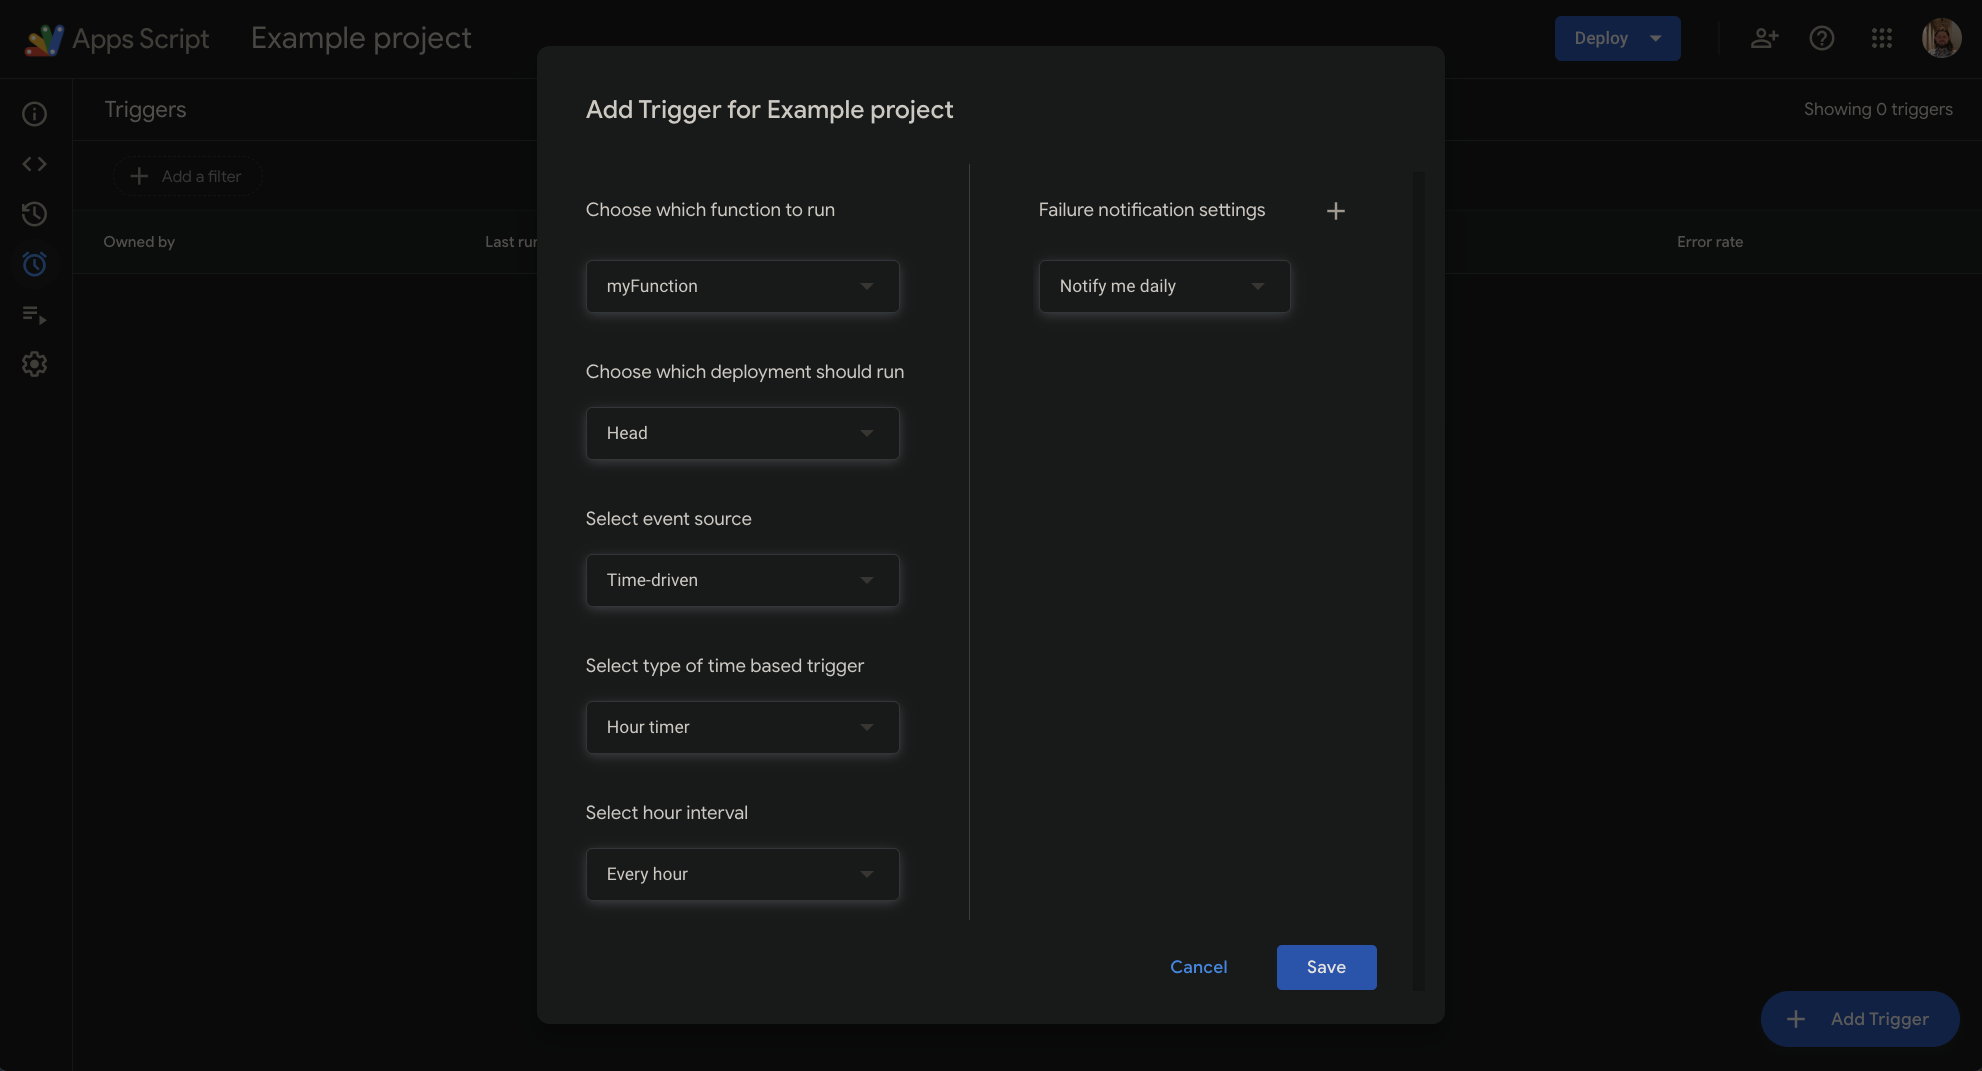This screenshot has width=1982, height=1071.
Task: Open Project Settings via the gear icon
Action: pyautogui.click(x=34, y=364)
